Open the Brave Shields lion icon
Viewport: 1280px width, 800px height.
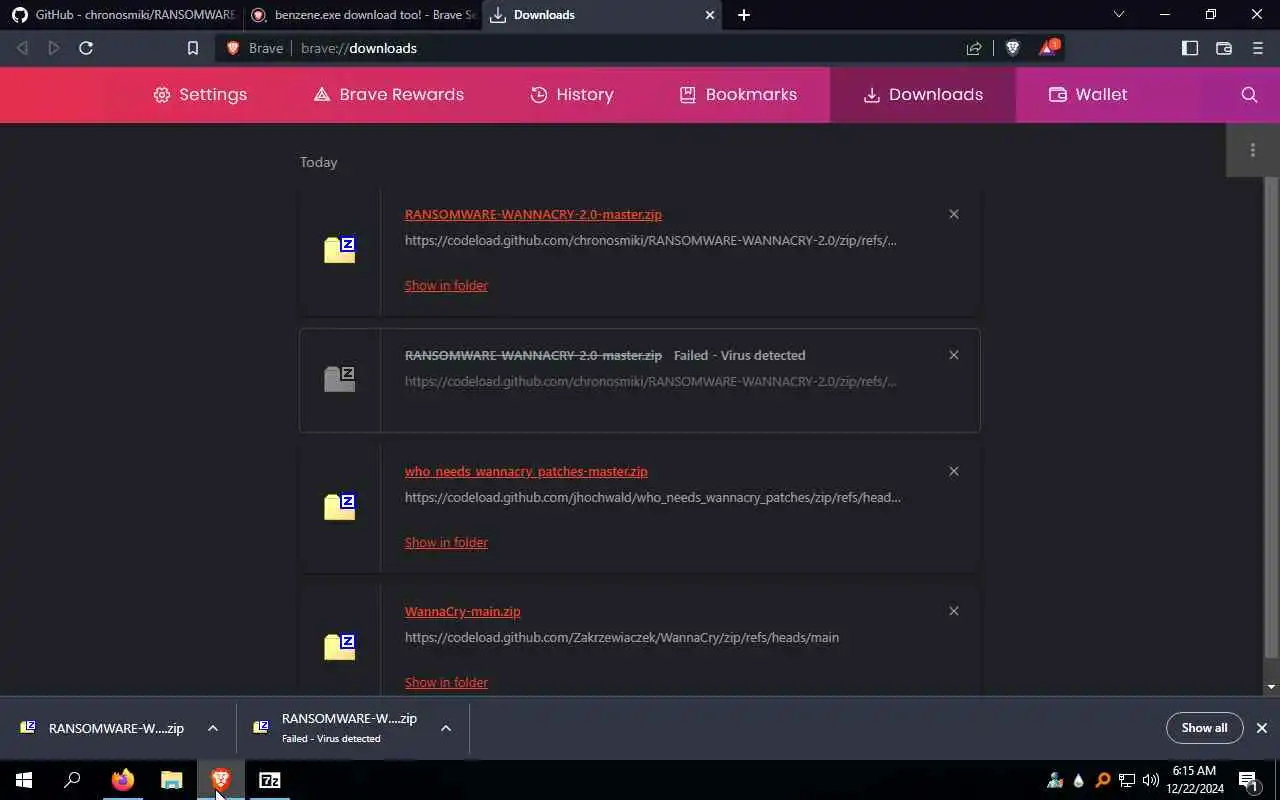point(1012,48)
